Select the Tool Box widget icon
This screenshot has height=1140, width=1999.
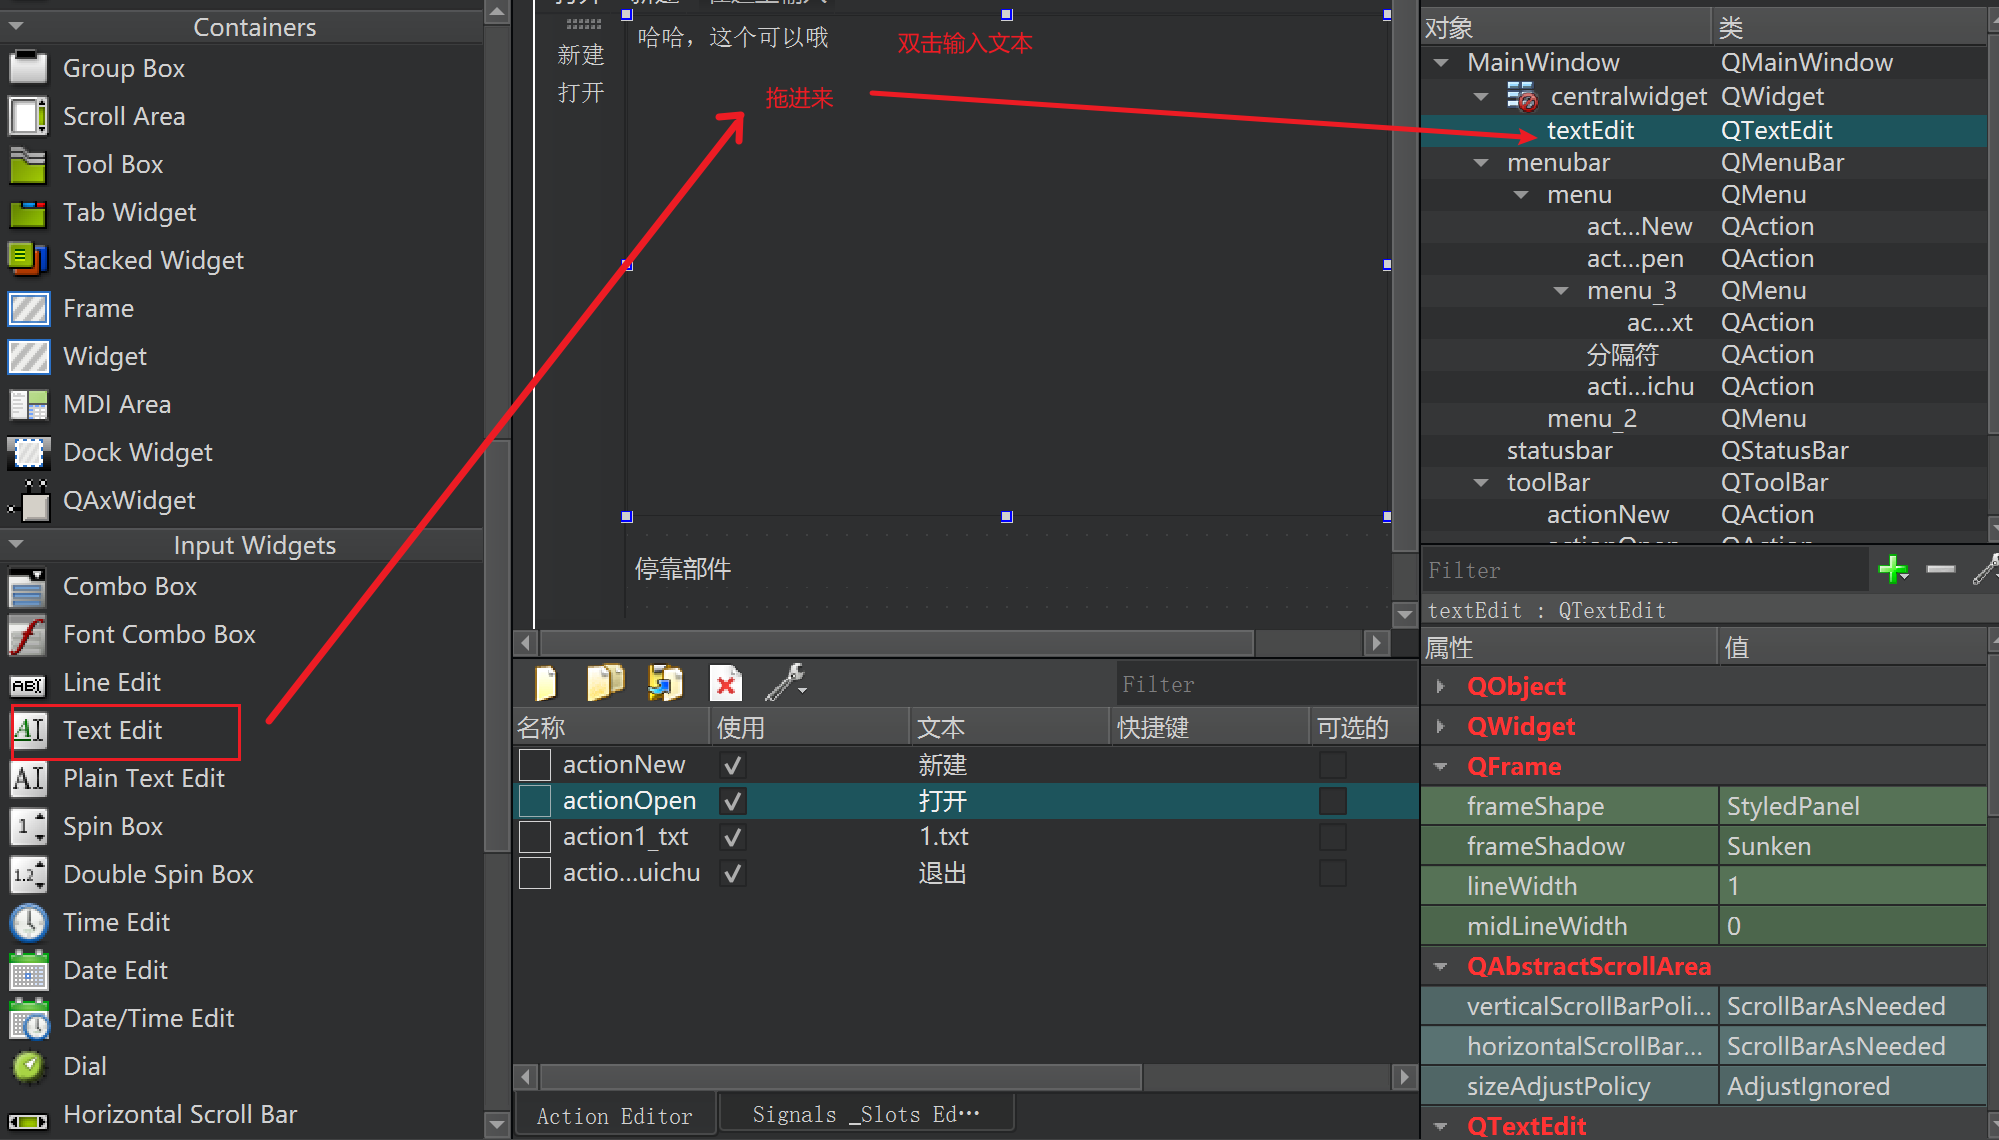tap(28, 164)
